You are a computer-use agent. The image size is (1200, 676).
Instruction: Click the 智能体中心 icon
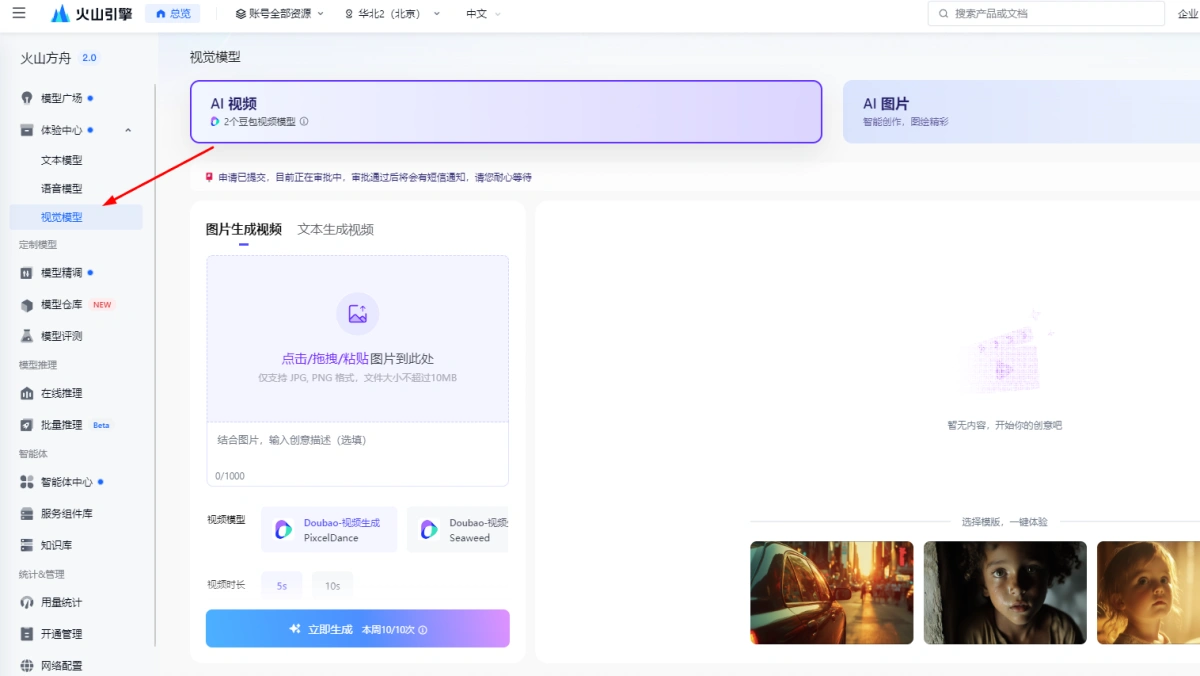(27, 482)
